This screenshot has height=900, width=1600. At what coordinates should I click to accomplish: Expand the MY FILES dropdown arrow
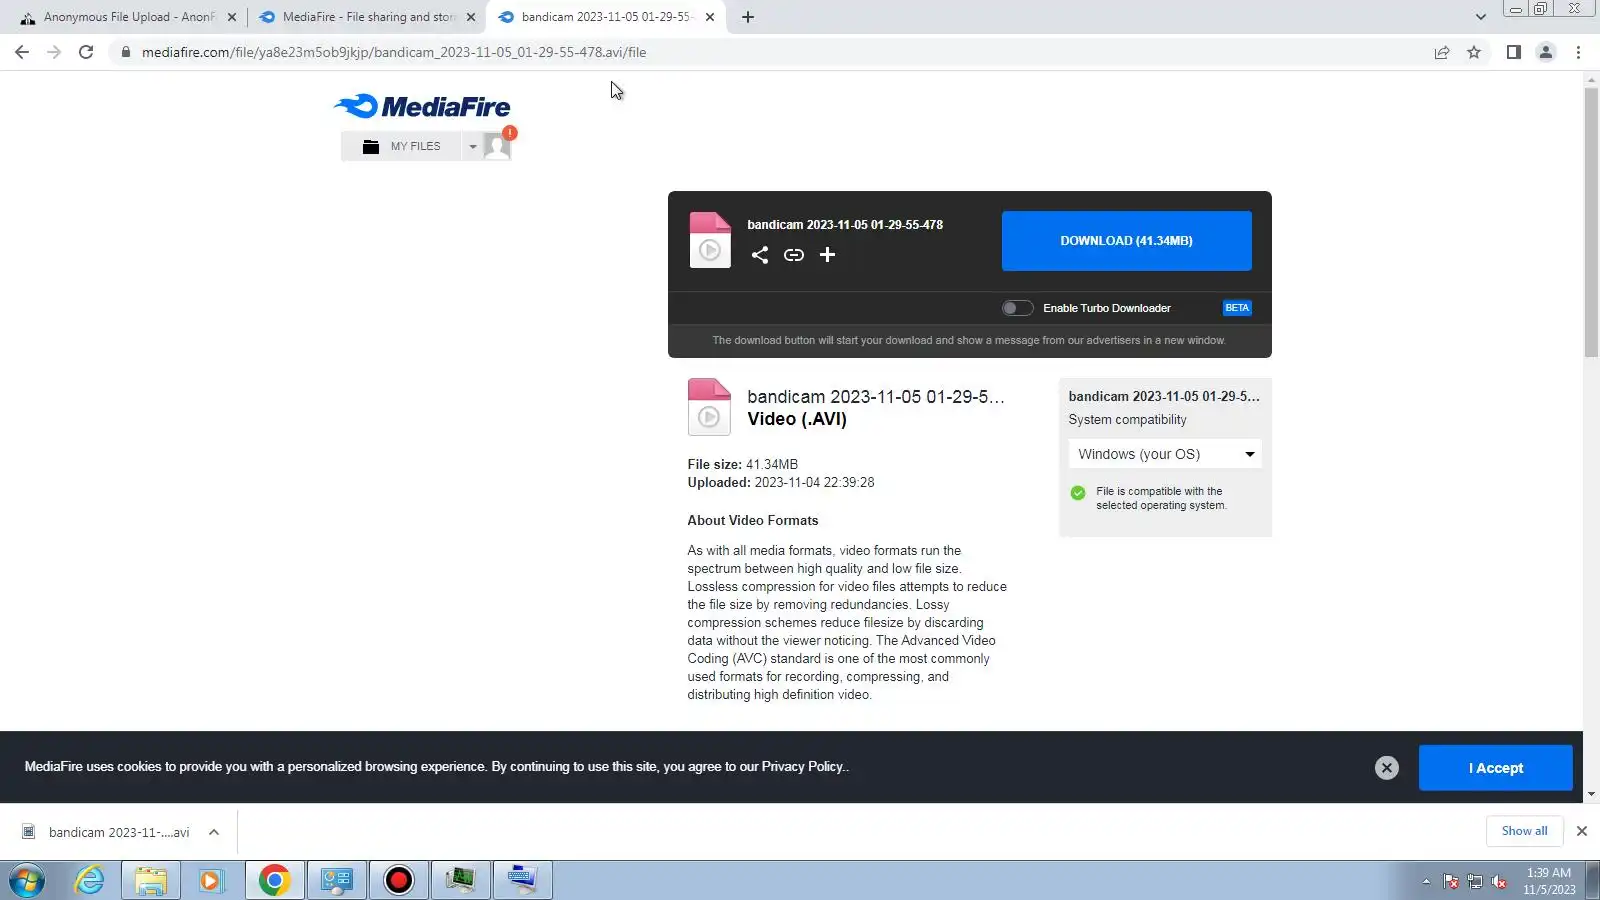473,146
